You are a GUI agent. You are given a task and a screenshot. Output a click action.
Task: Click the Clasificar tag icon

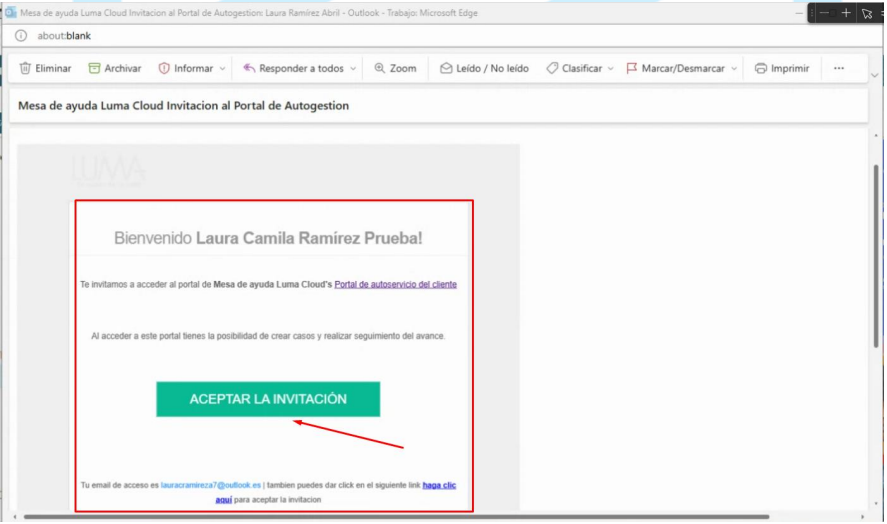[552, 69]
